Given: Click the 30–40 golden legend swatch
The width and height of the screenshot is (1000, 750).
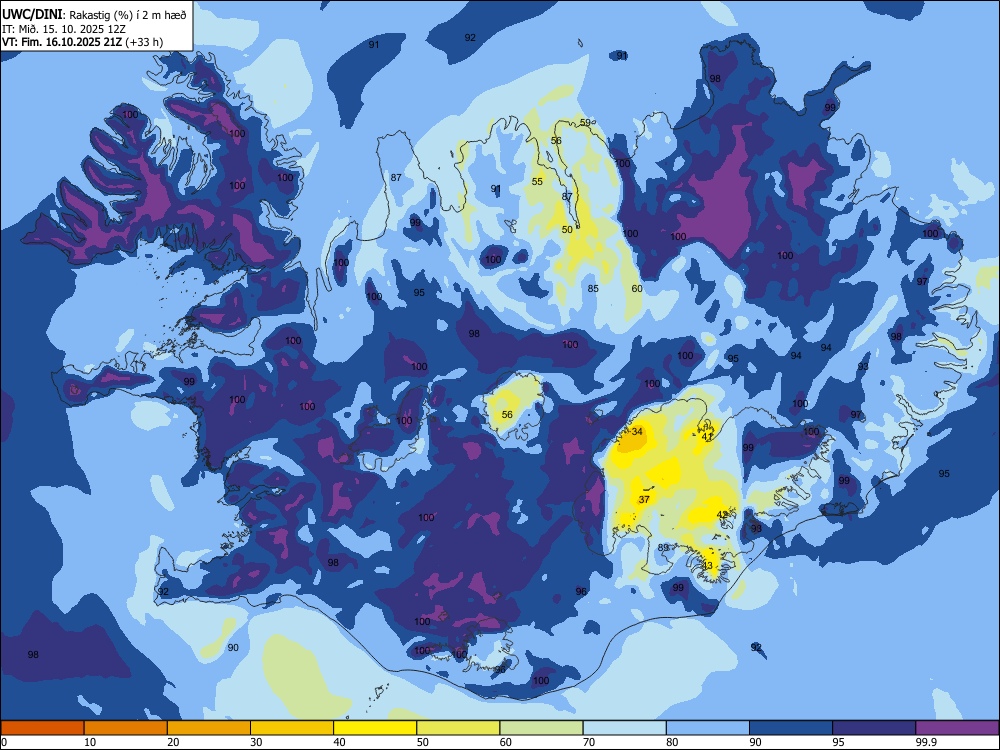Looking at the screenshot, I should tap(292, 728).
